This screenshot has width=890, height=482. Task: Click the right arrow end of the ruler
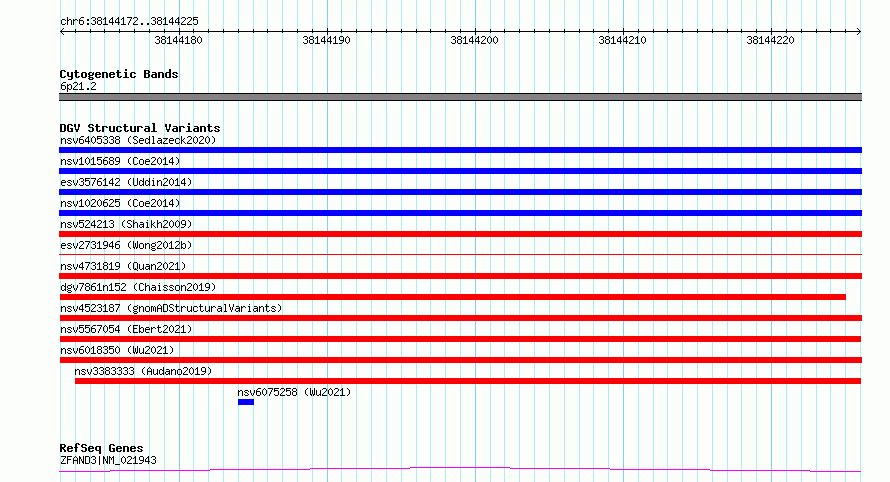[x=859, y=32]
